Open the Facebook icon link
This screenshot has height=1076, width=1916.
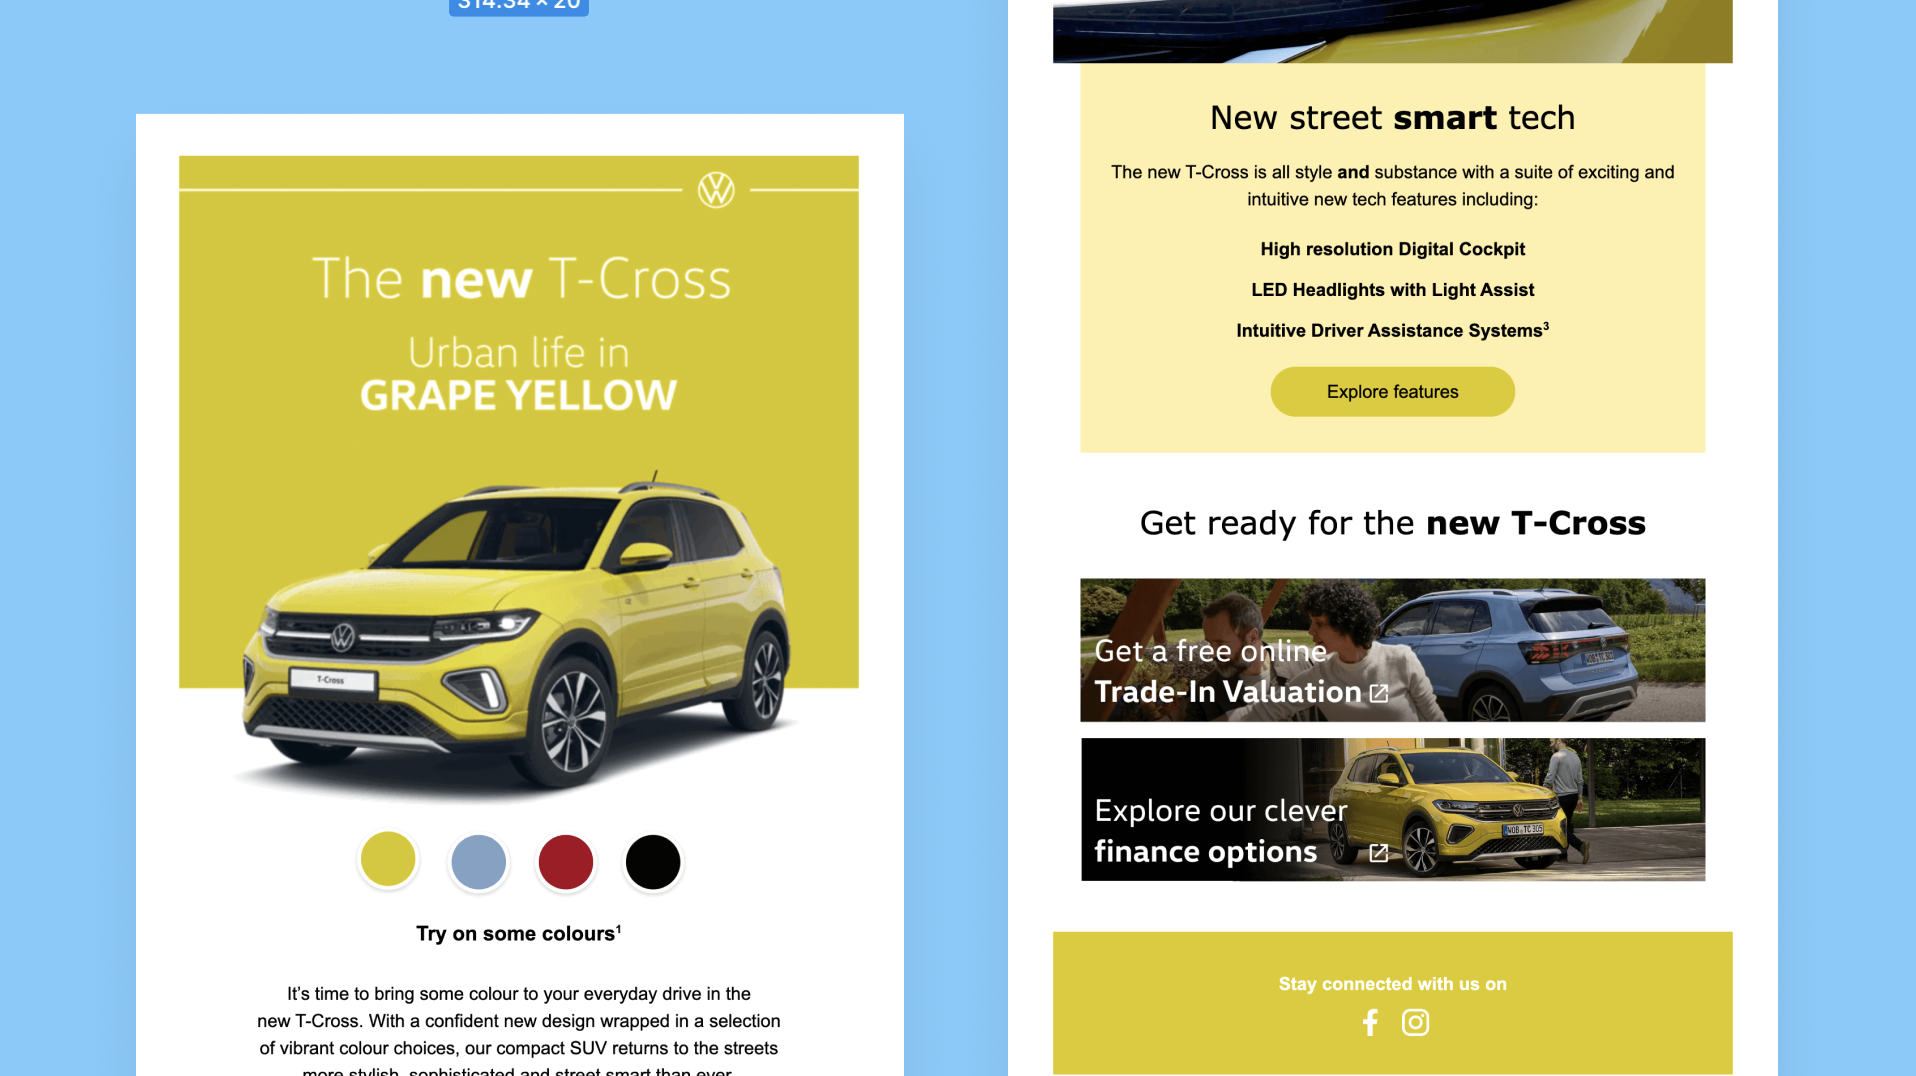(1370, 1022)
